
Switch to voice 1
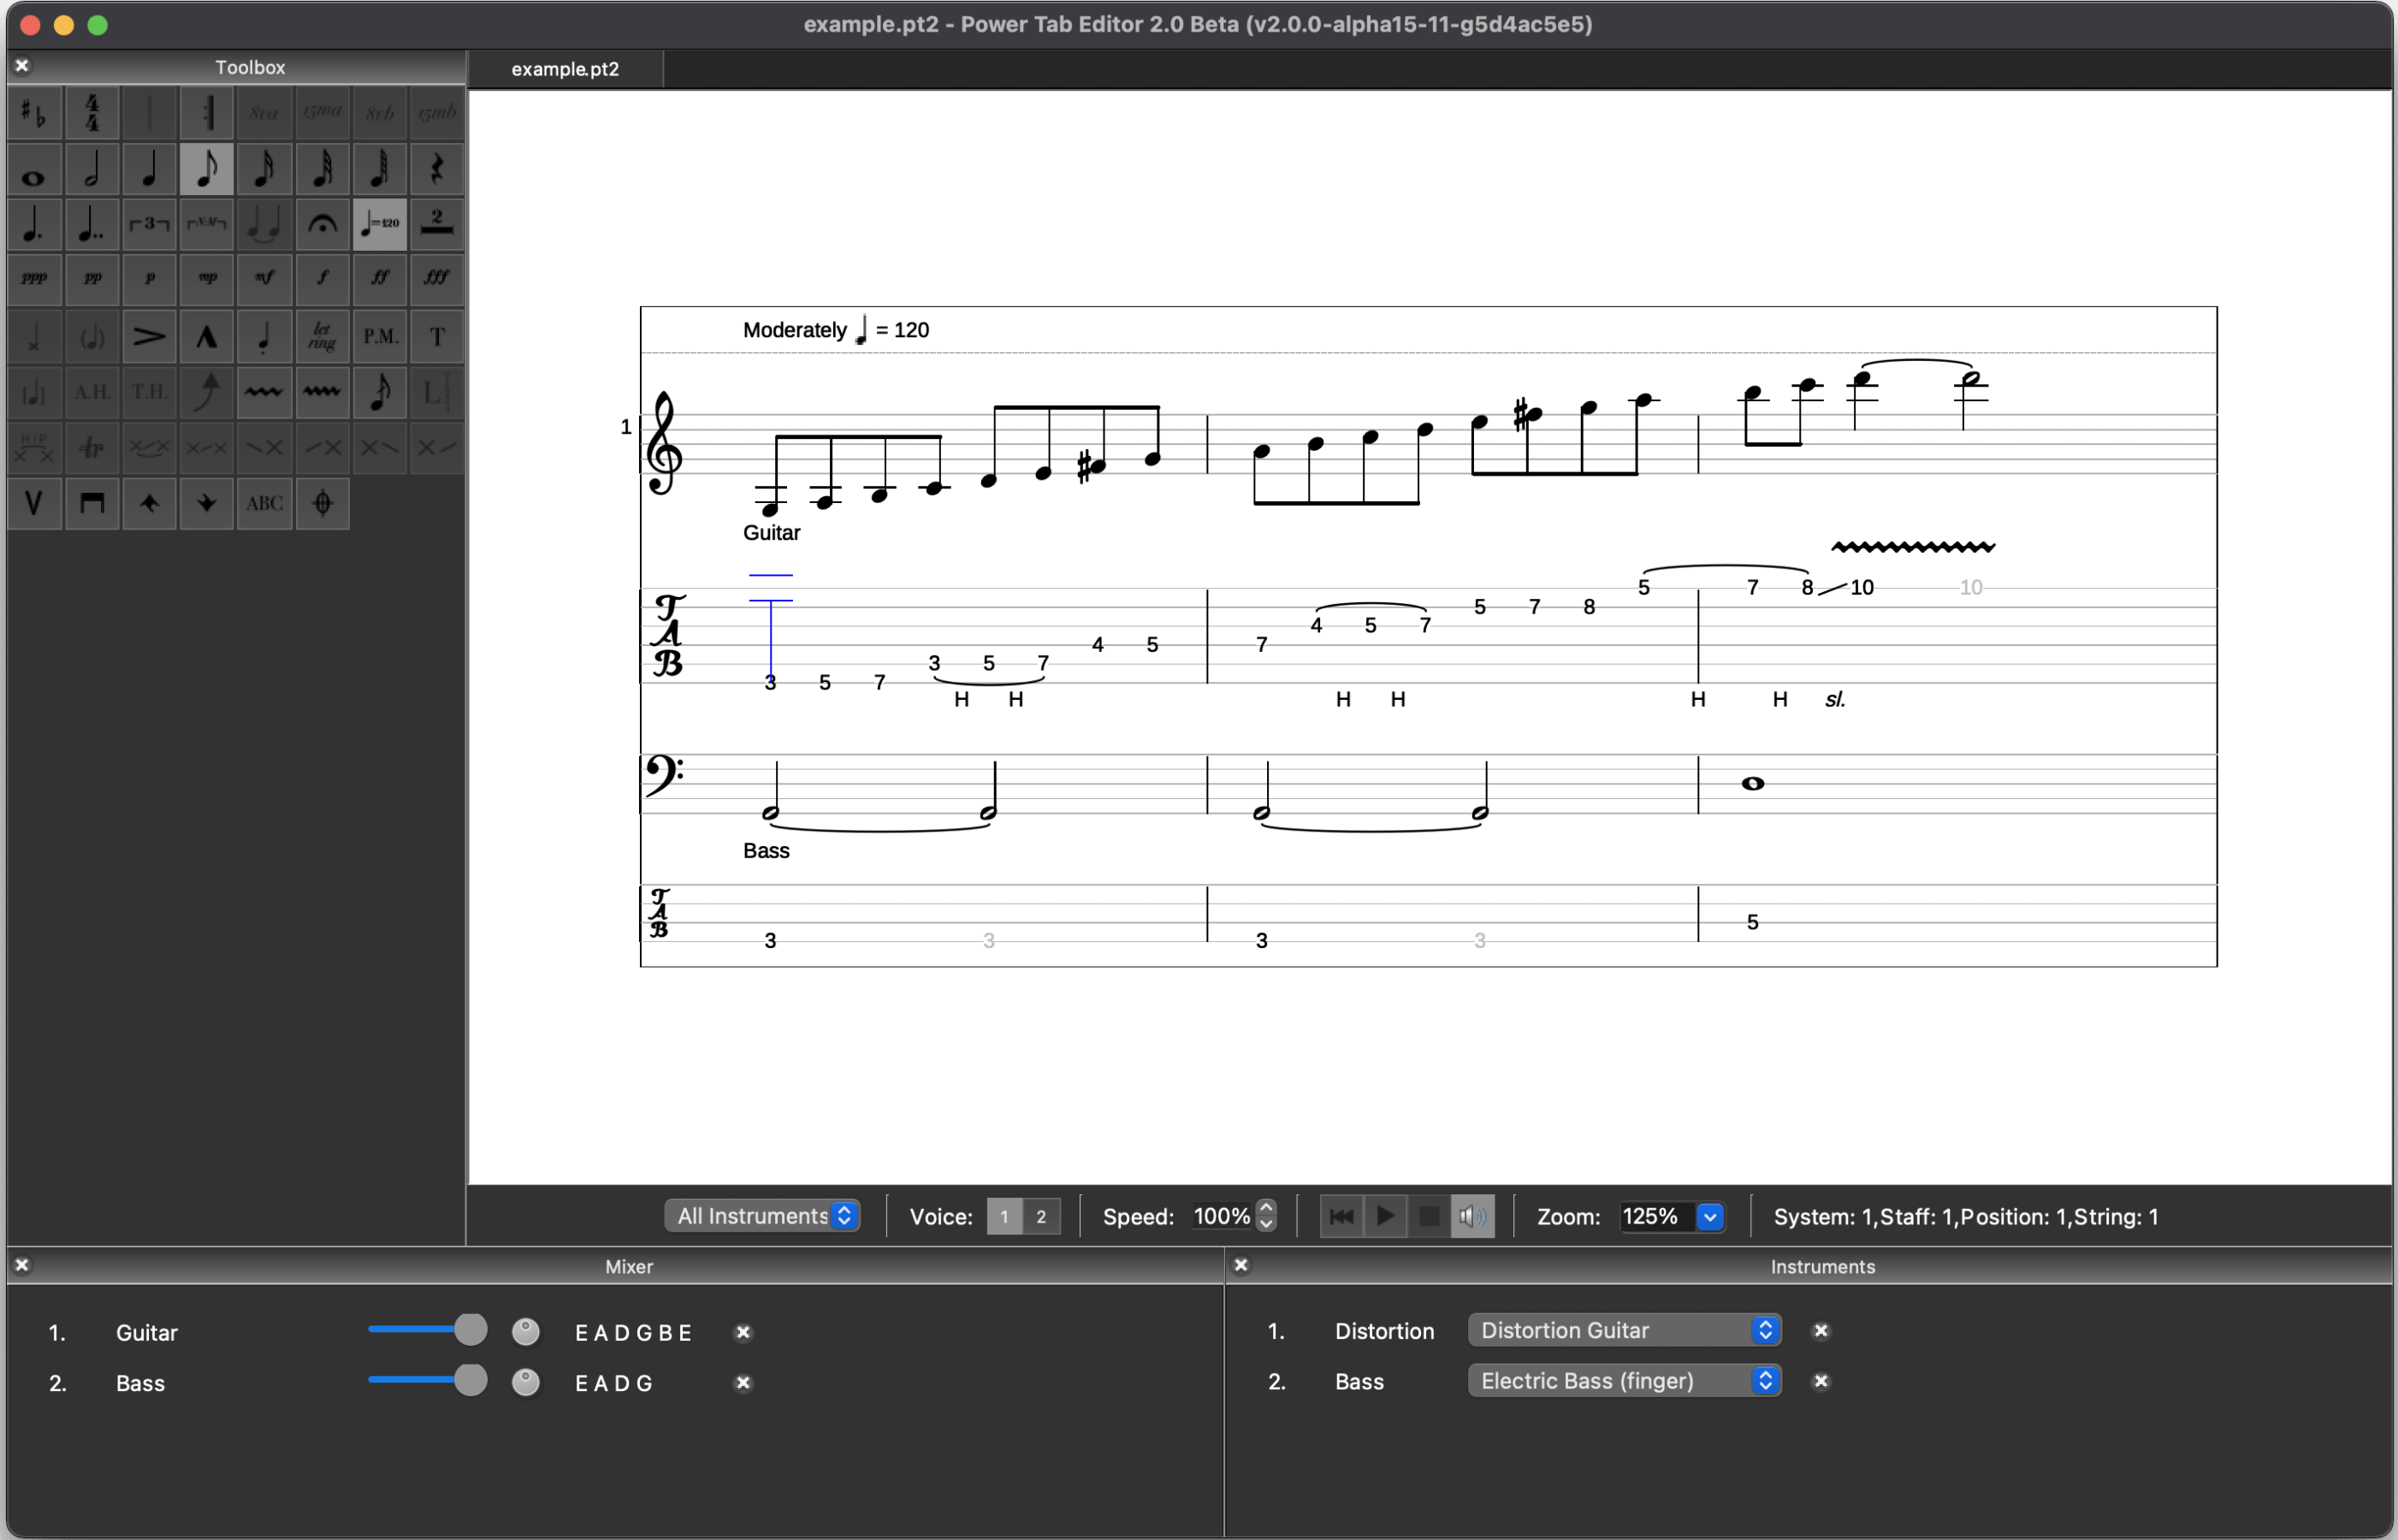[1004, 1216]
